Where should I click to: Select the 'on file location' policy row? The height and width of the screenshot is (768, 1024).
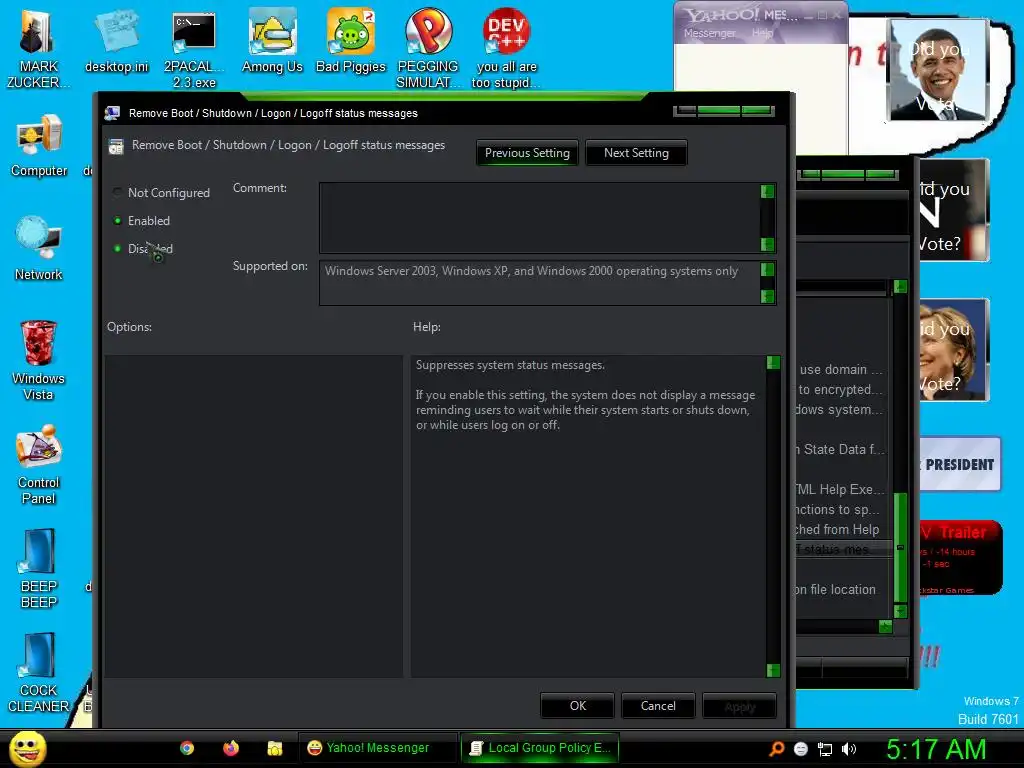pos(842,589)
